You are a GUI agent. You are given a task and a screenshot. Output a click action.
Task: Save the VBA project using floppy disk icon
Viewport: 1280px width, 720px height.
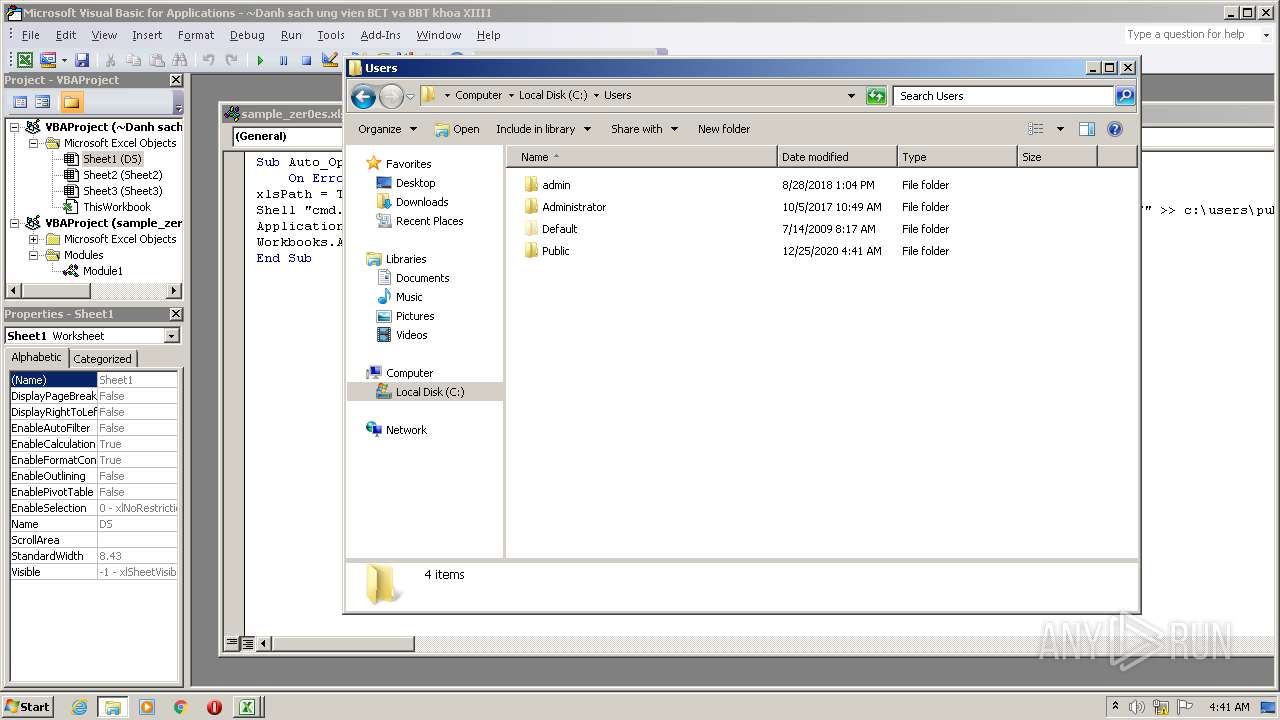82,60
